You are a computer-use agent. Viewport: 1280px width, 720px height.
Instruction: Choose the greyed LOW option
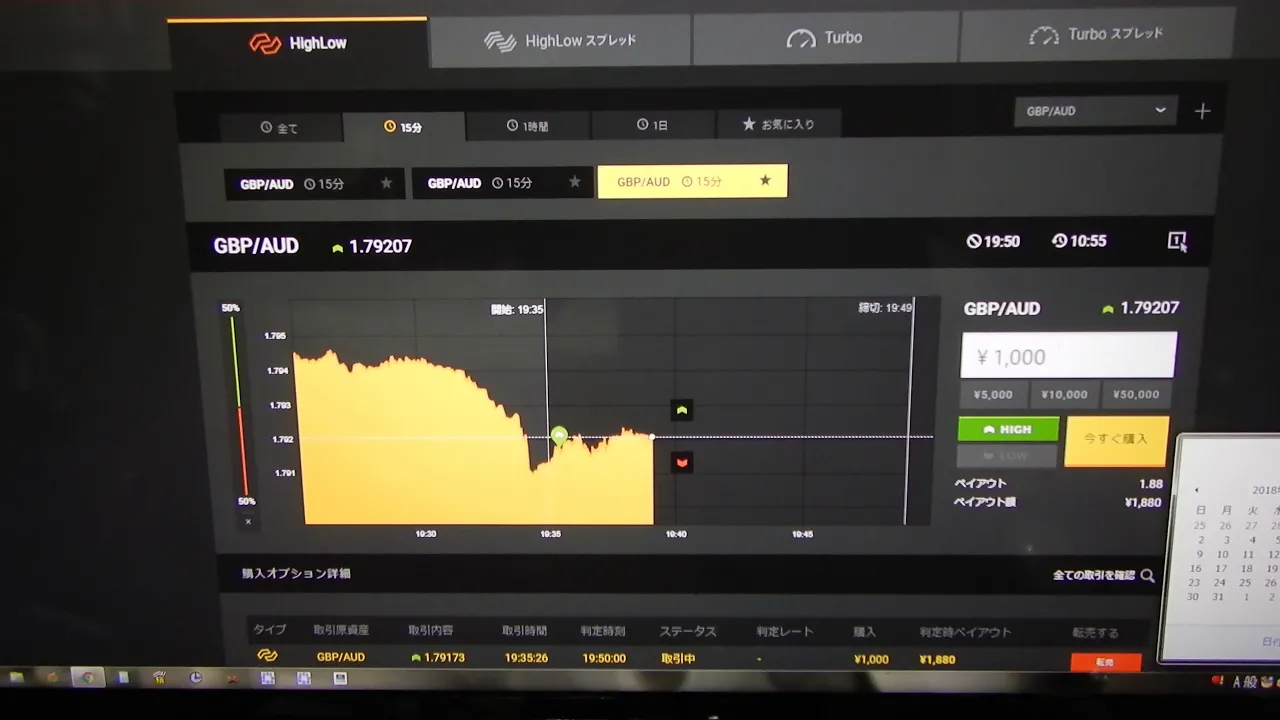coord(1006,456)
